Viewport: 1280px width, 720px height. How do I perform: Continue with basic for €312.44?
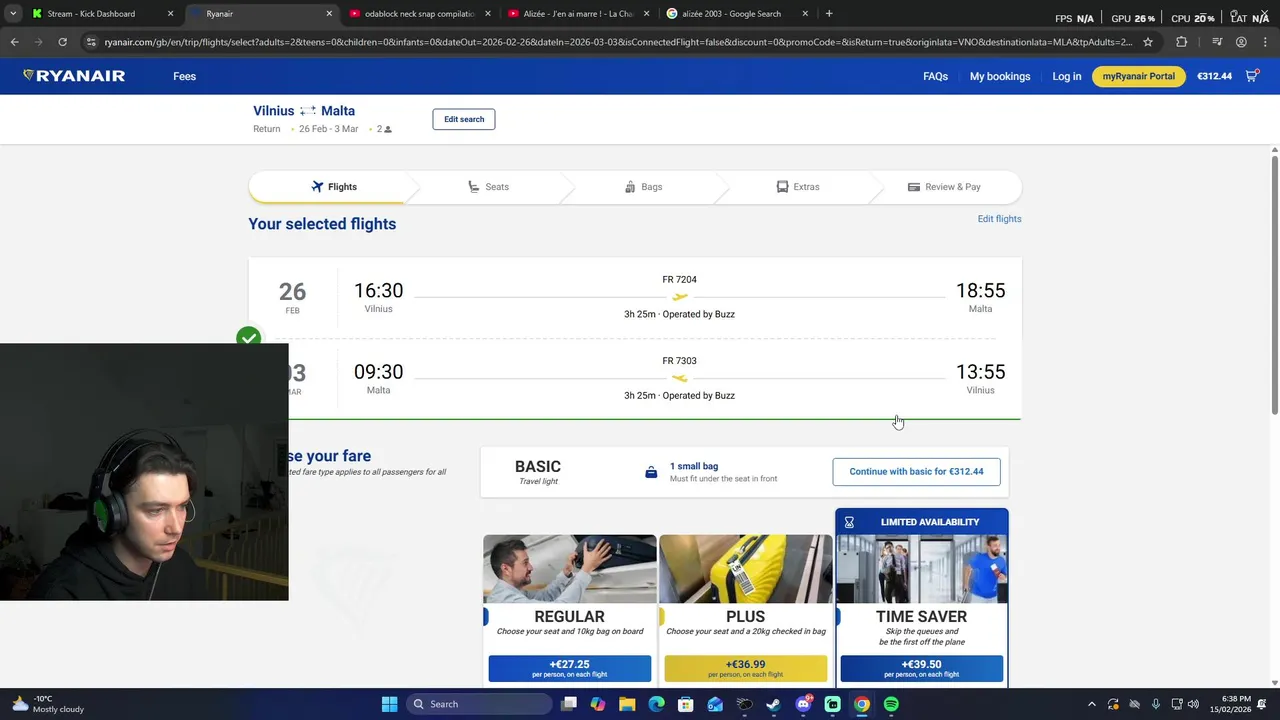coord(916,471)
